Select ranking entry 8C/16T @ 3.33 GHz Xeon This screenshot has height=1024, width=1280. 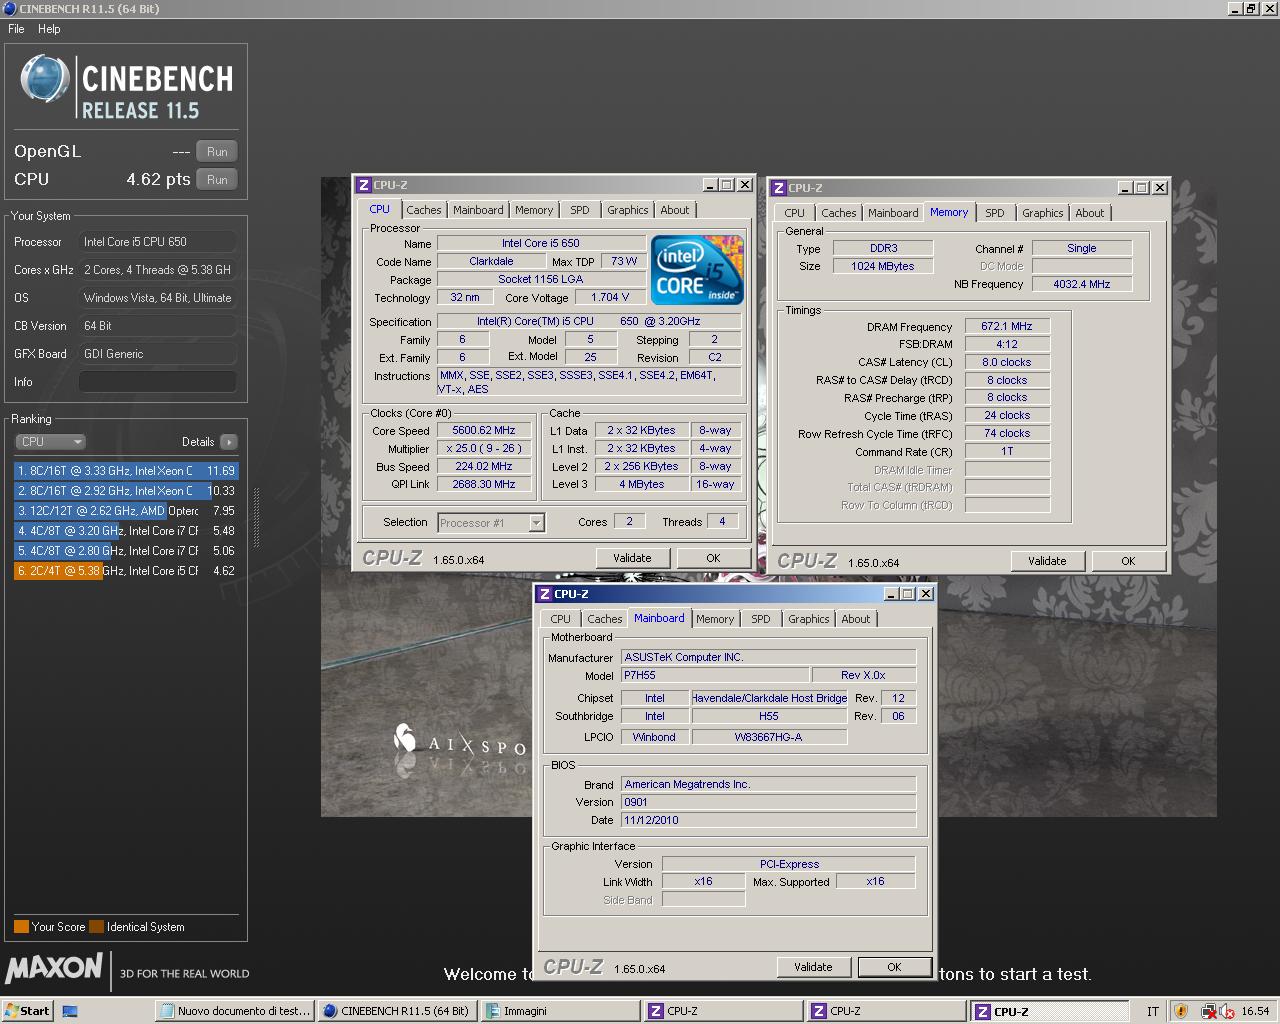point(126,471)
